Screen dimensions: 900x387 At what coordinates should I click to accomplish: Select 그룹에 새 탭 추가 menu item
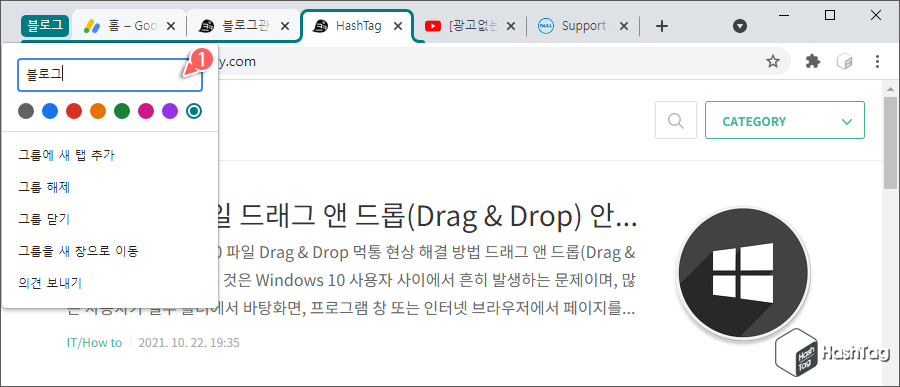click(110, 155)
